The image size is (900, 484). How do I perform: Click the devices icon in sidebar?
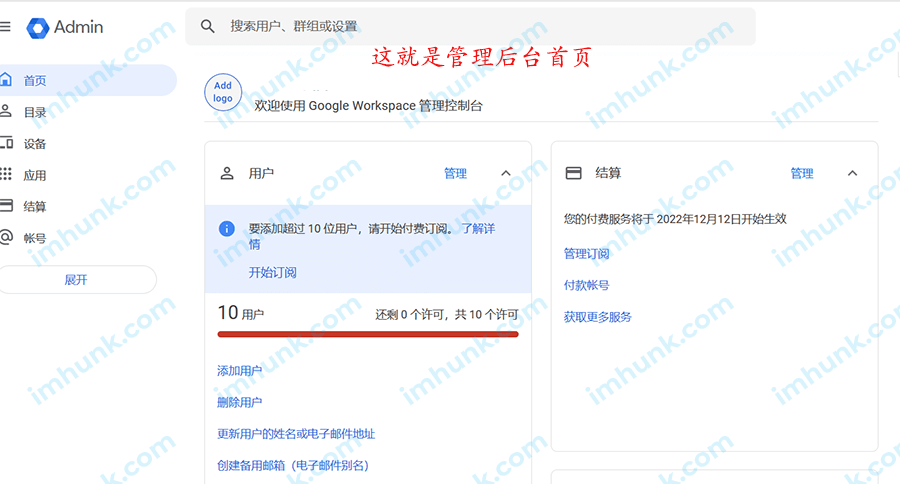tap(6, 143)
